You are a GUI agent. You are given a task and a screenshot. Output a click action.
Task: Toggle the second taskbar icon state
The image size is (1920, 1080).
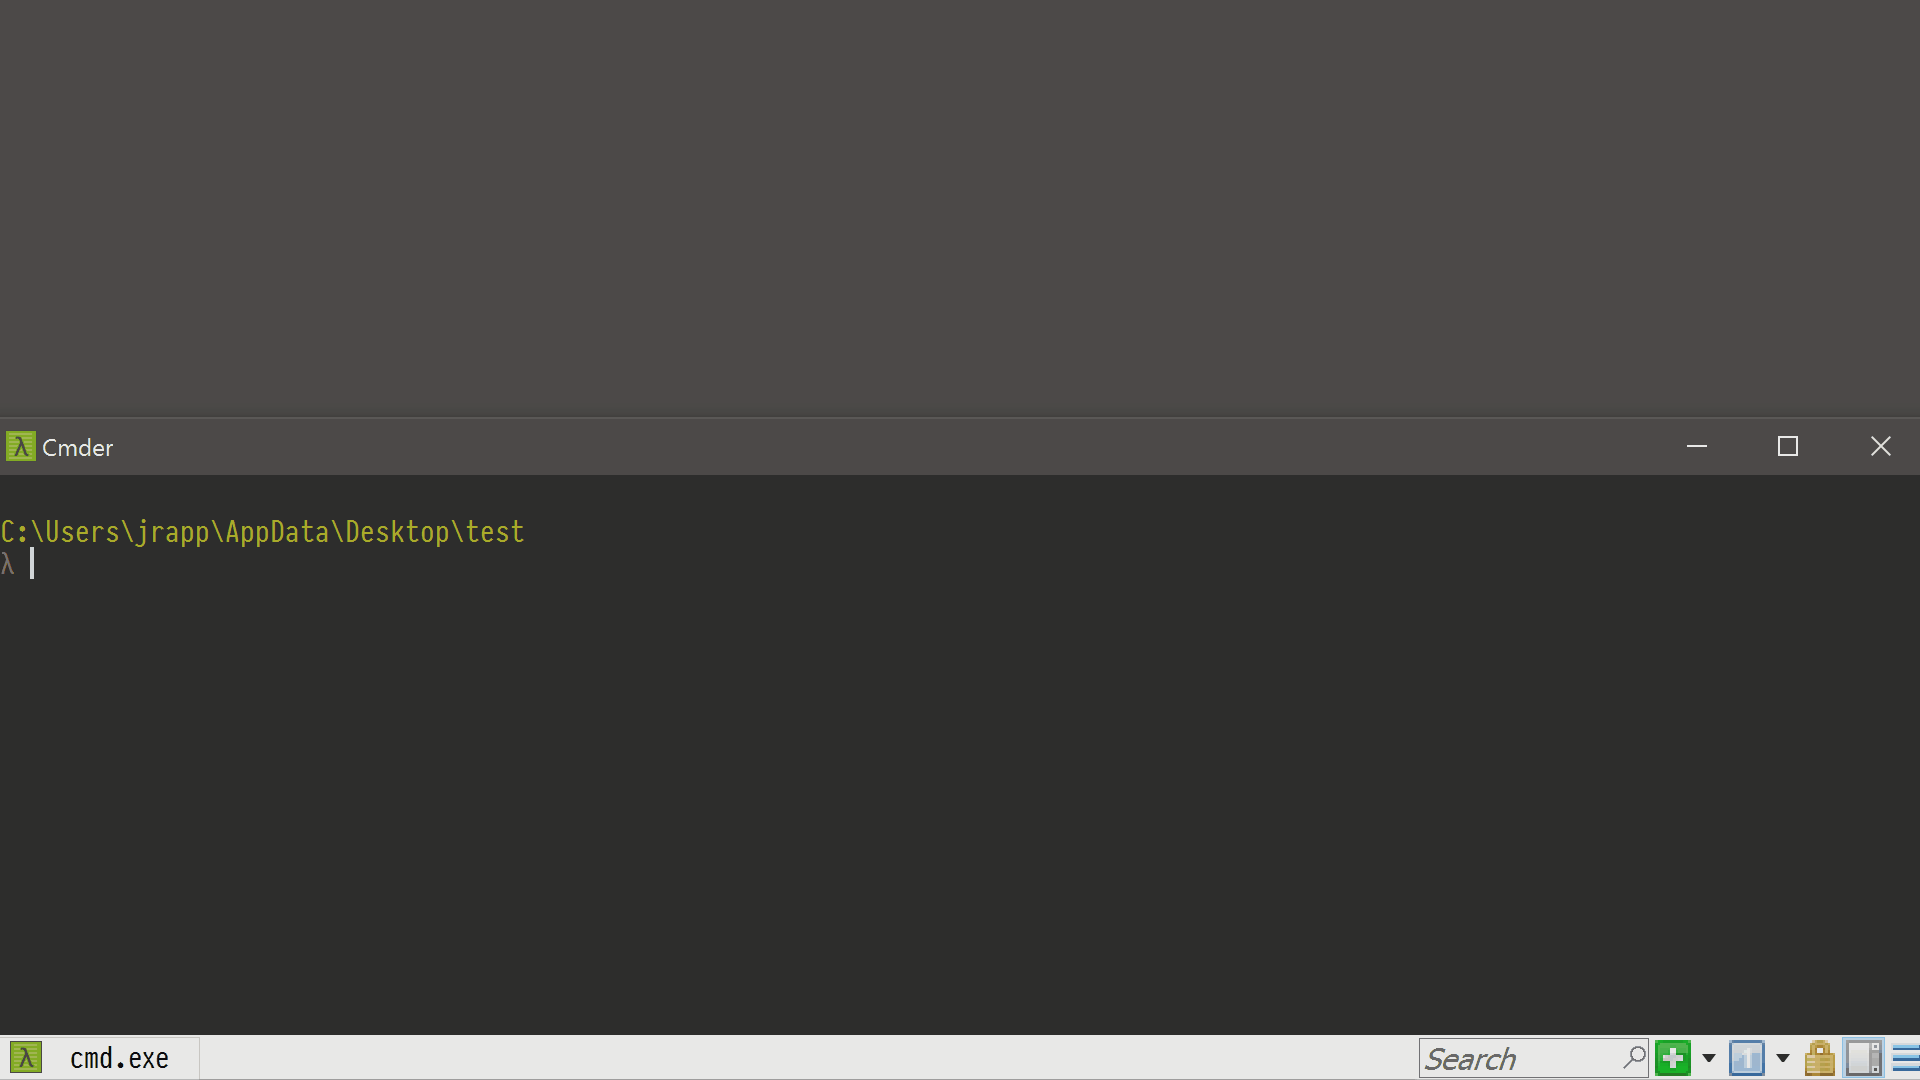[1749, 1058]
